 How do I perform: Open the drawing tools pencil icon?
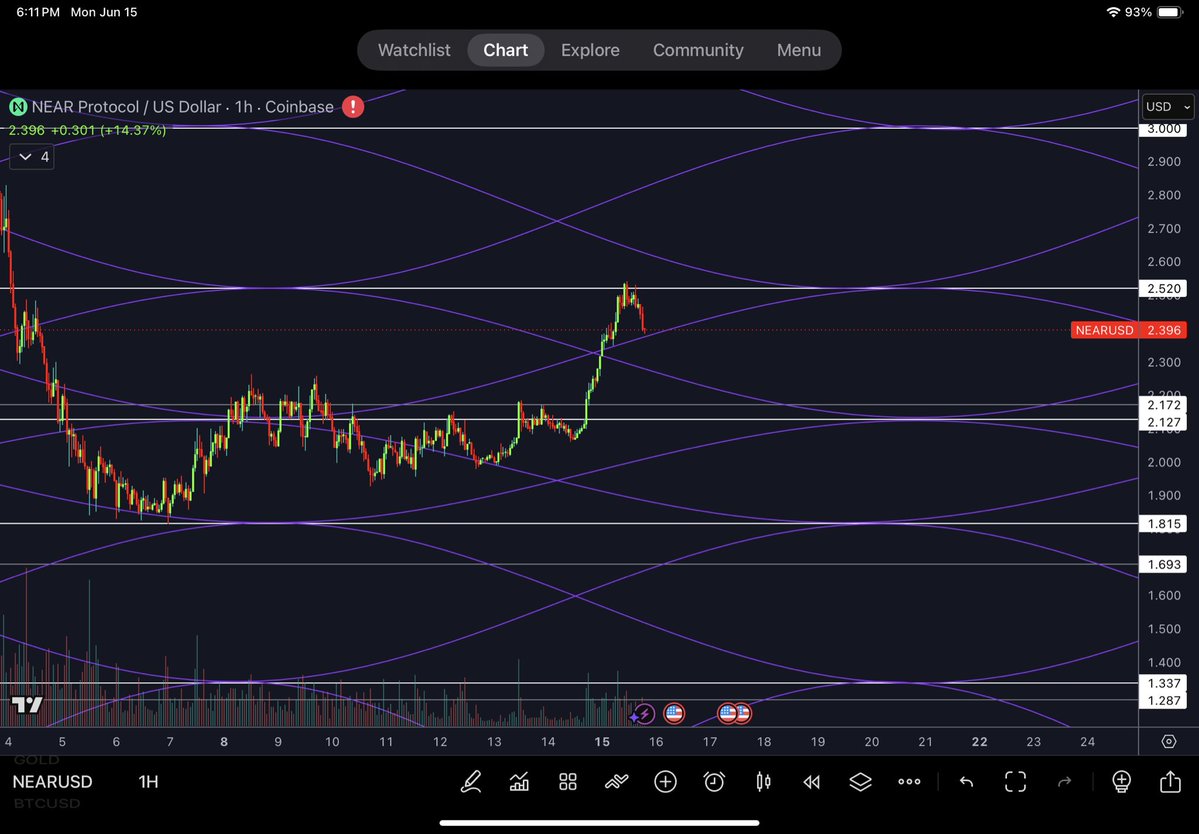[470, 781]
